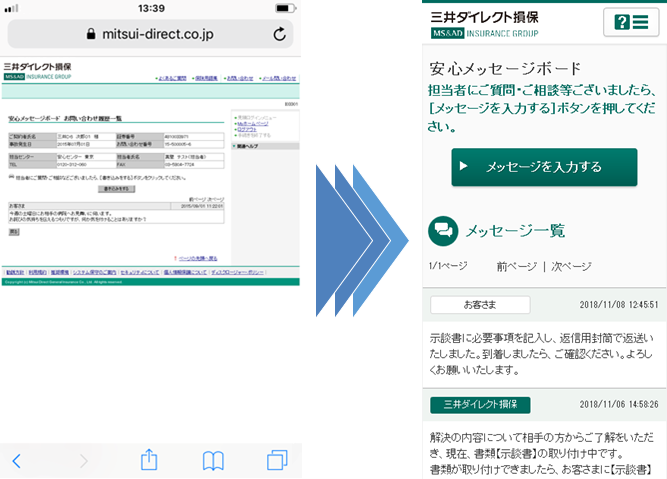Viewport: 667px width, 479px height.
Task: Tap the green 三井ダイレクト損保 sender label
Action: tap(480, 405)
